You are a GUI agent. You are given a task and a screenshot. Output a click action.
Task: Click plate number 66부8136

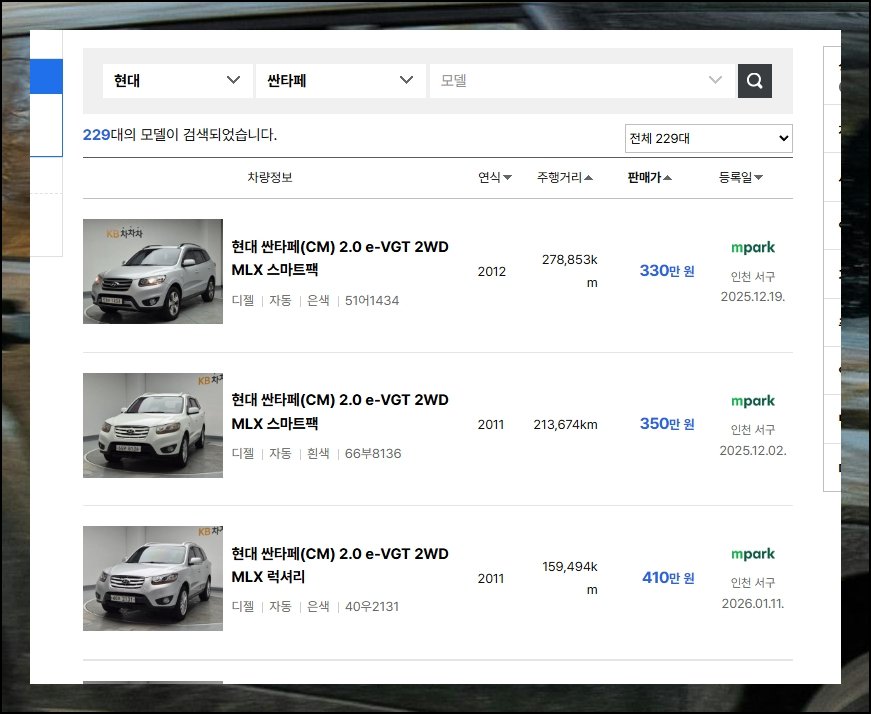click(373, 453)
